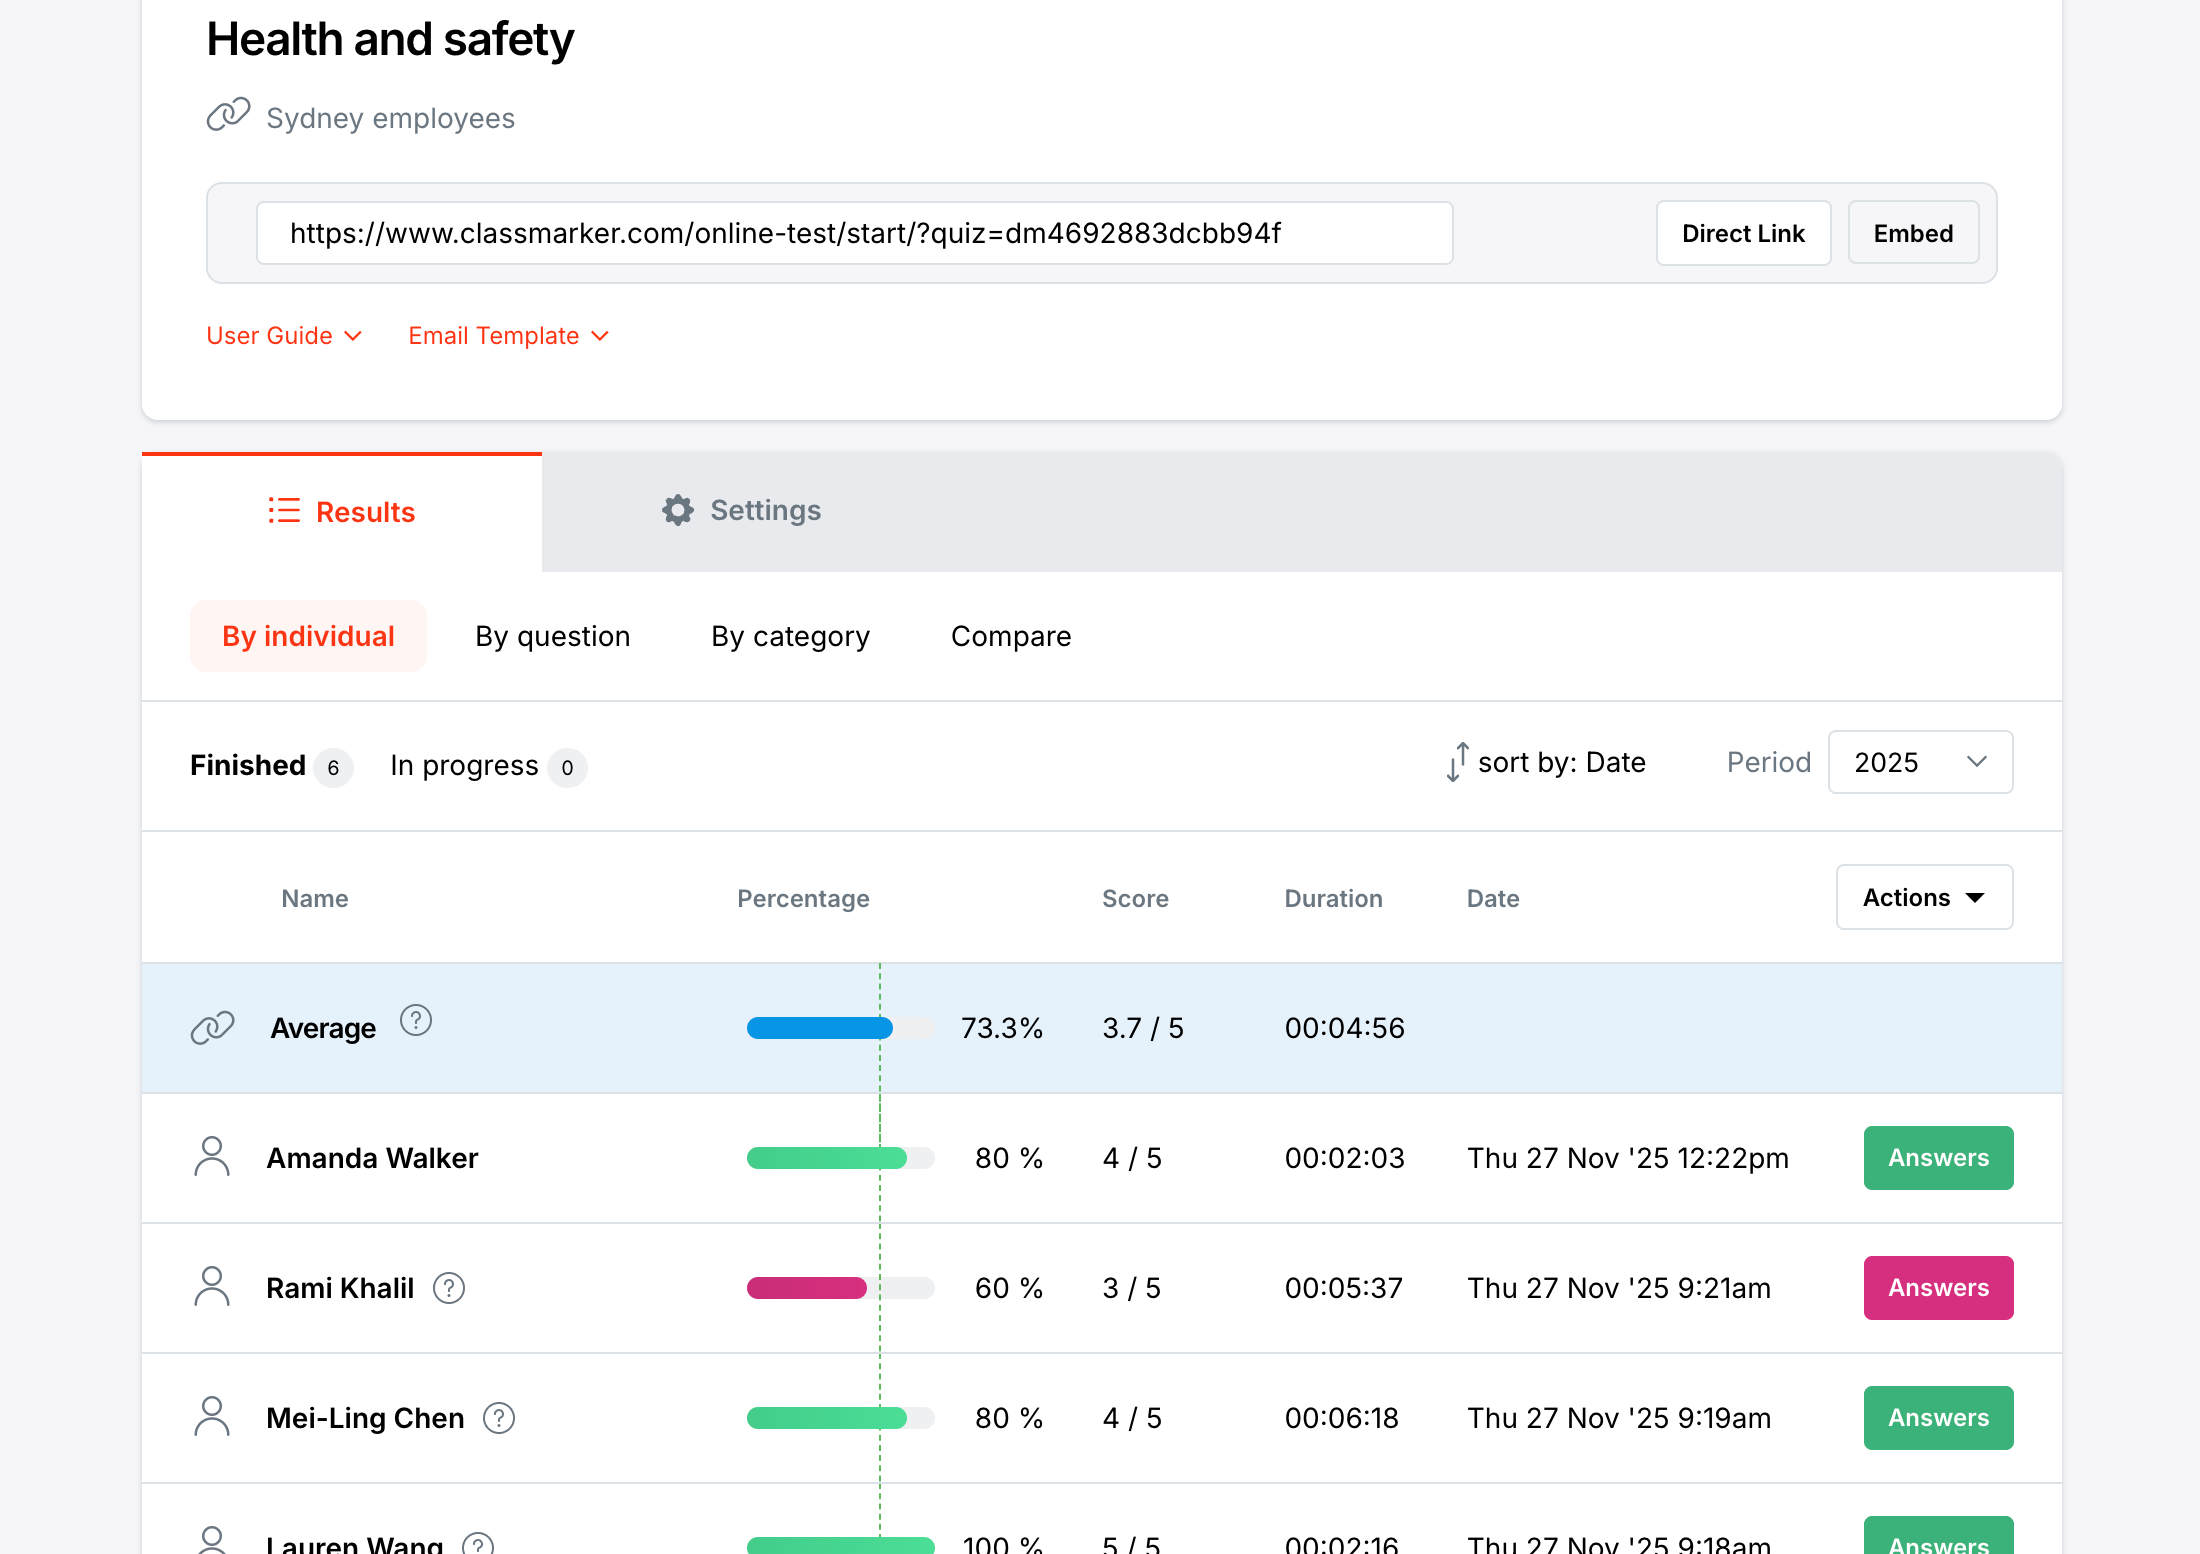View Rami Khalil's Answers
Screen dimensions: 2200x1554
click(1938, 1288)
